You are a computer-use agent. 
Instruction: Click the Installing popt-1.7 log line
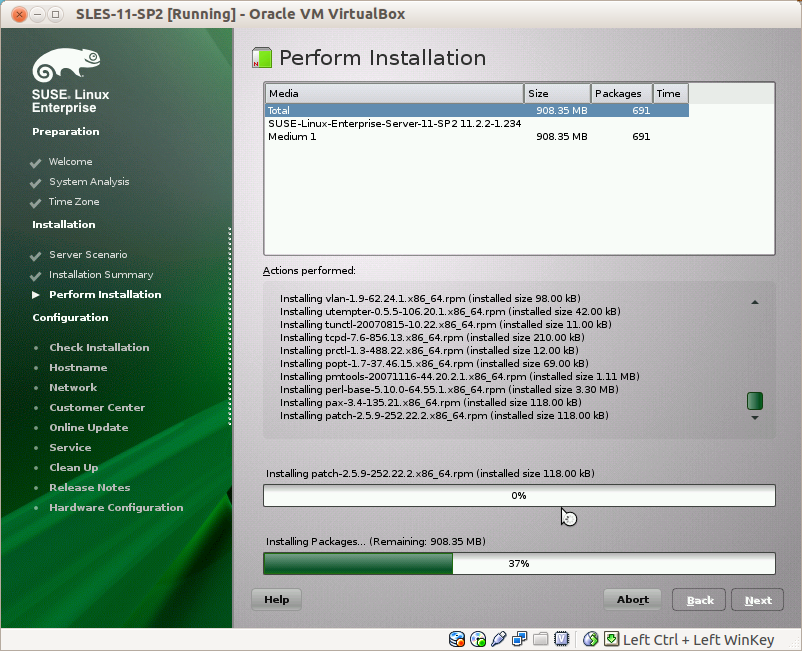[434, 364]
